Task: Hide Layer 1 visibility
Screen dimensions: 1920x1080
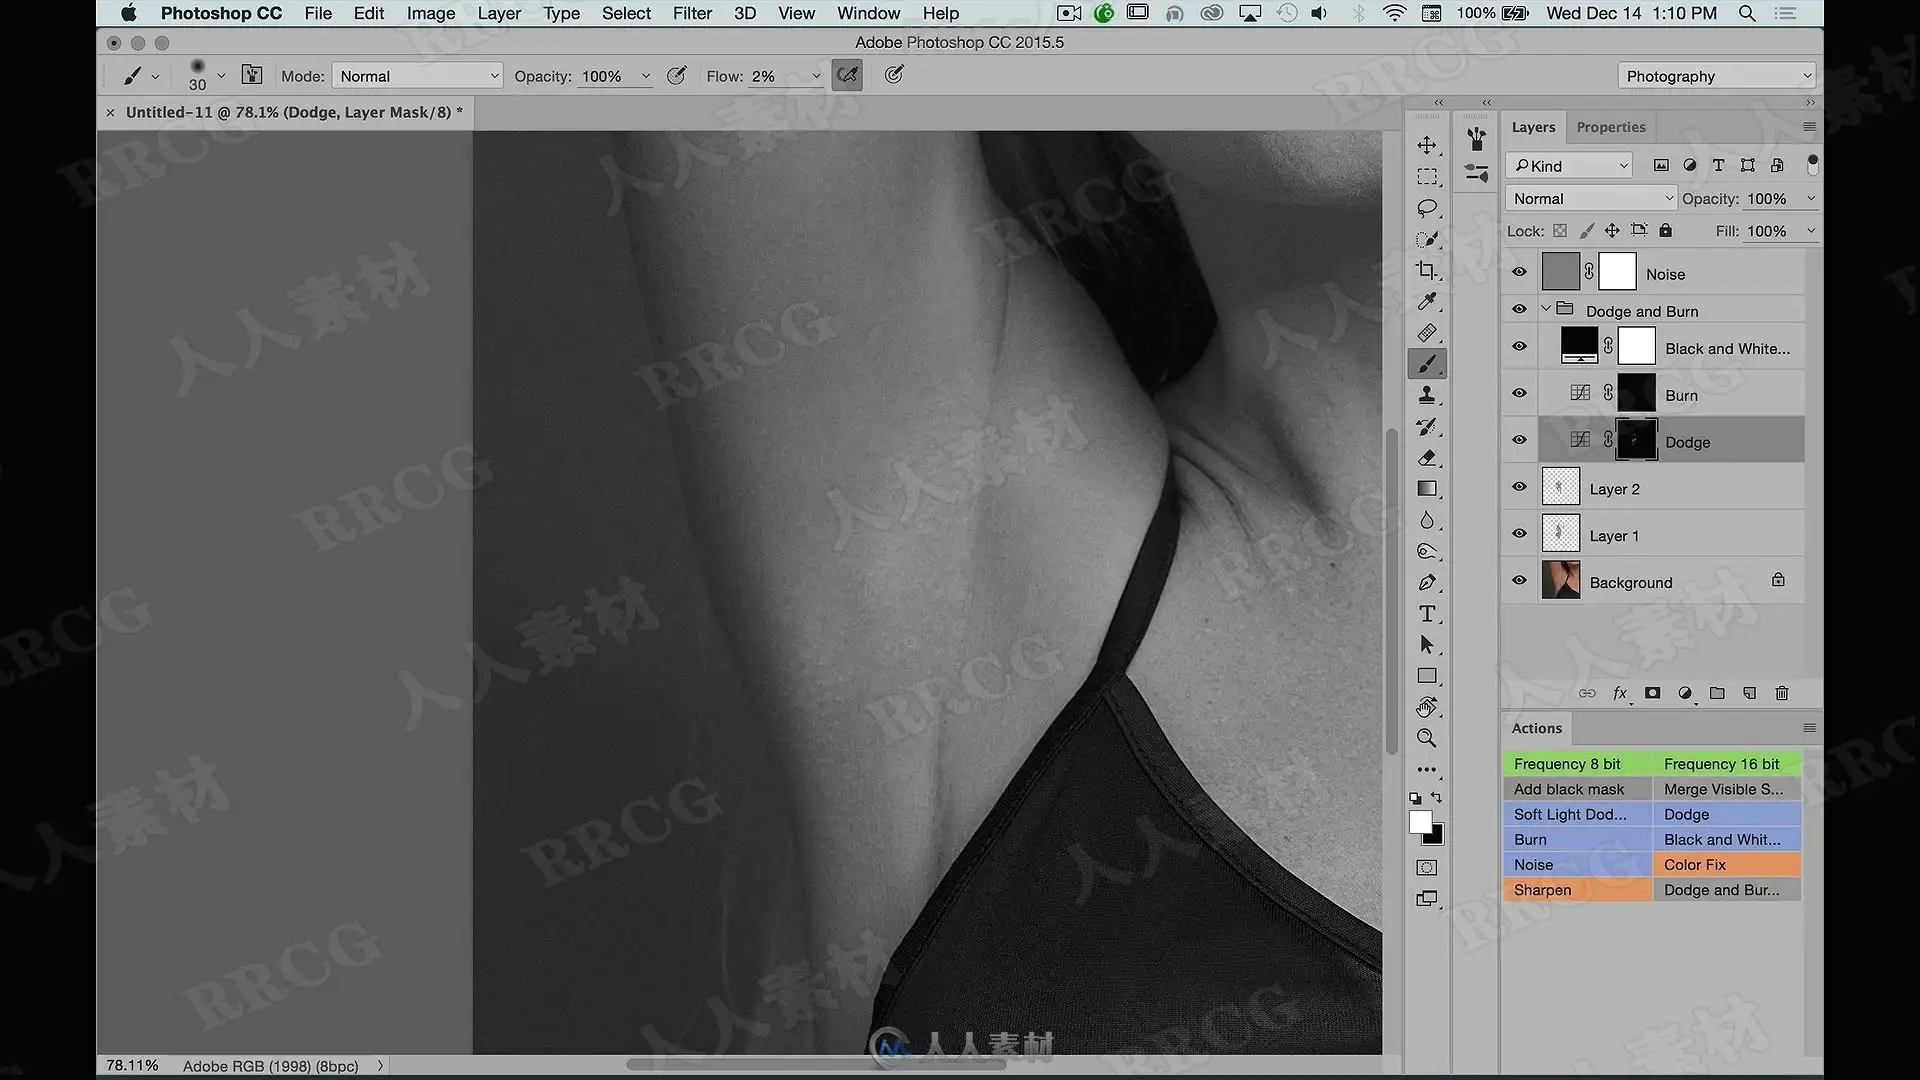Action: pyautogui.click(x=1519, y=534)
